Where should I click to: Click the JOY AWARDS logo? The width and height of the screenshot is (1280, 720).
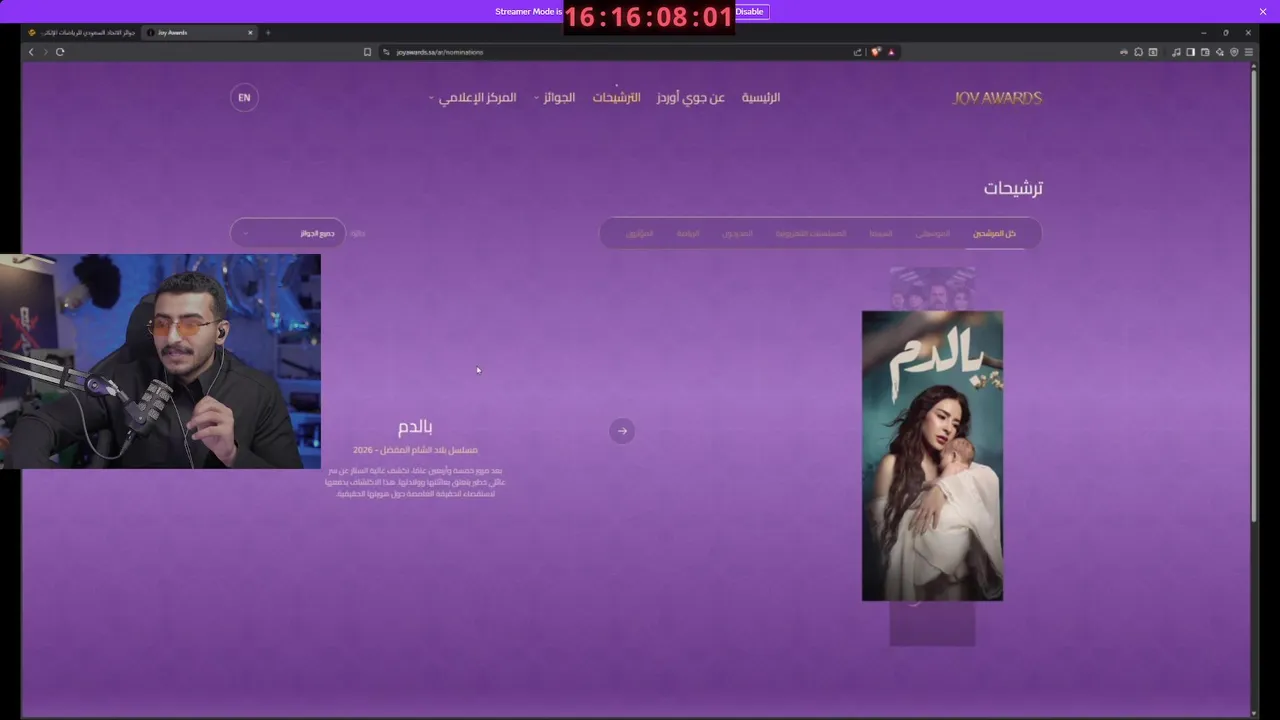coord(997,98)
